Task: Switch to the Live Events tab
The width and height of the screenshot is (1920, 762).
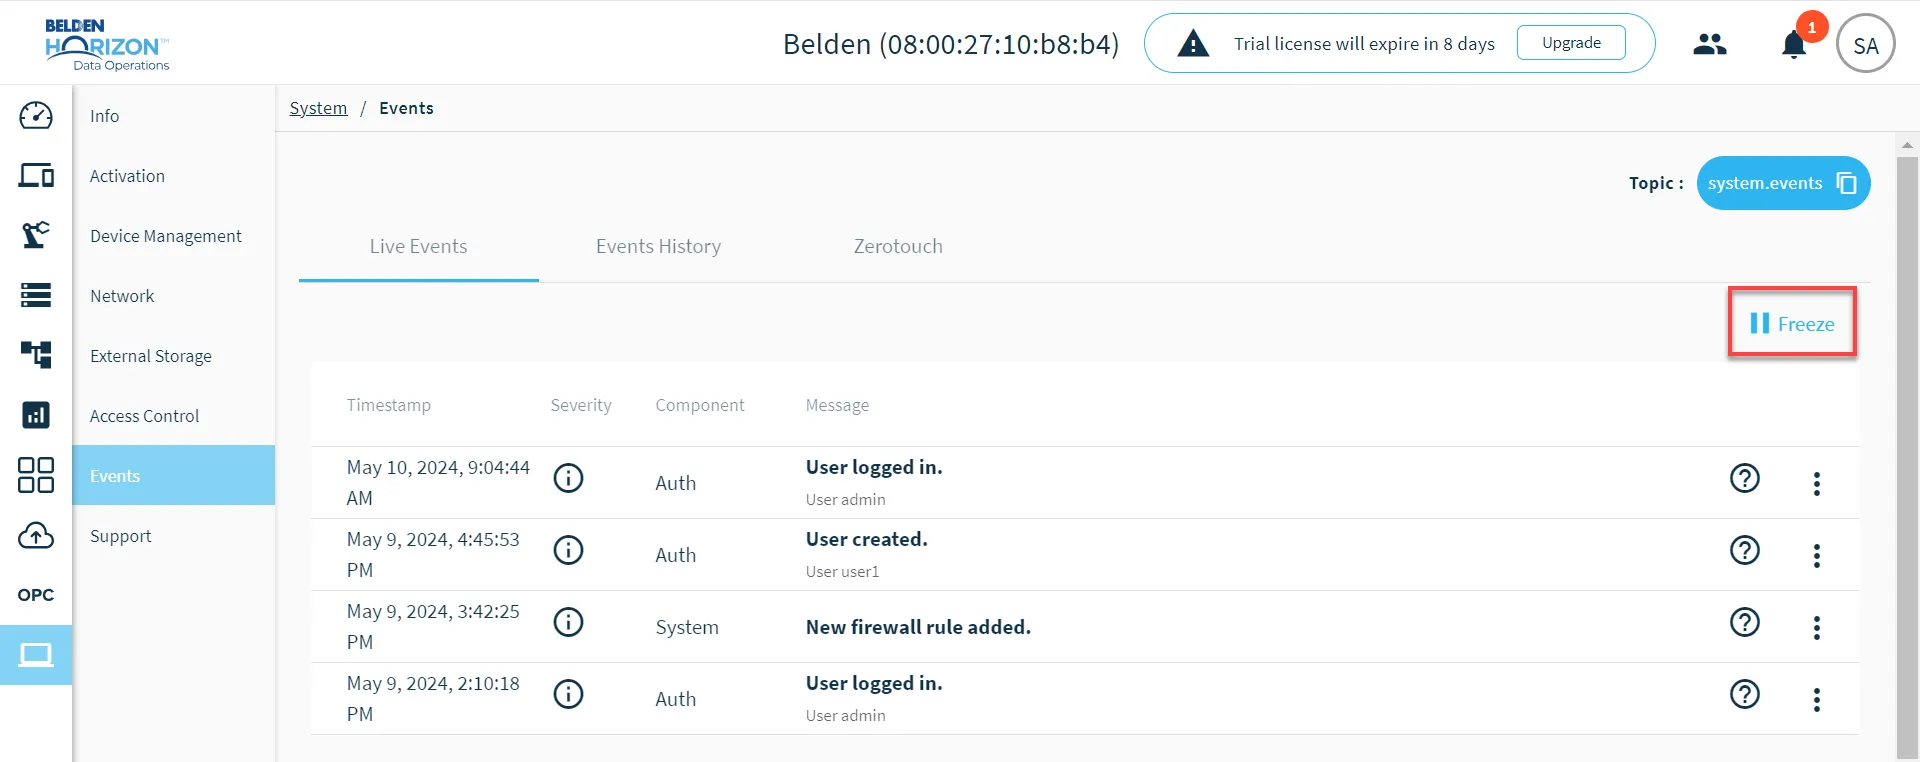Action: click(x=418, y=246)
